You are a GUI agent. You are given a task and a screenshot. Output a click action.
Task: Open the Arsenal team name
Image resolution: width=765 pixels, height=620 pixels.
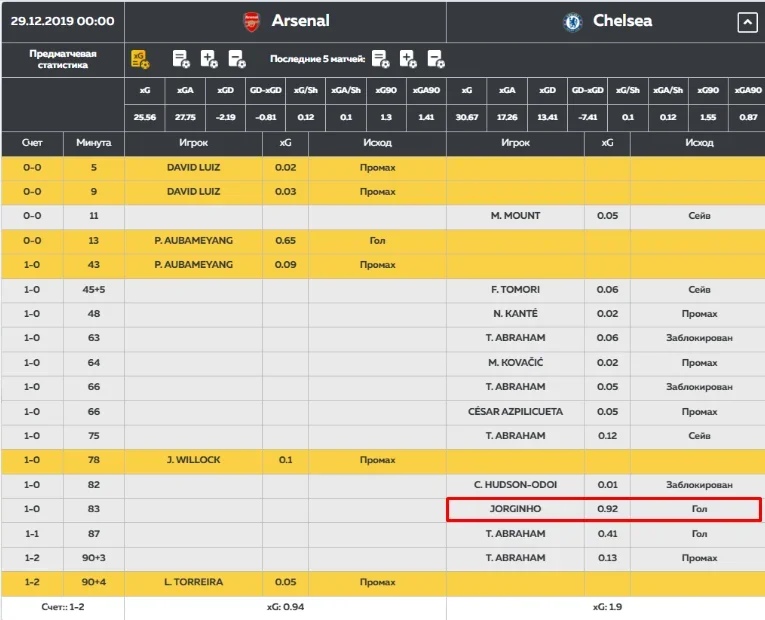(x=300, y=21)
